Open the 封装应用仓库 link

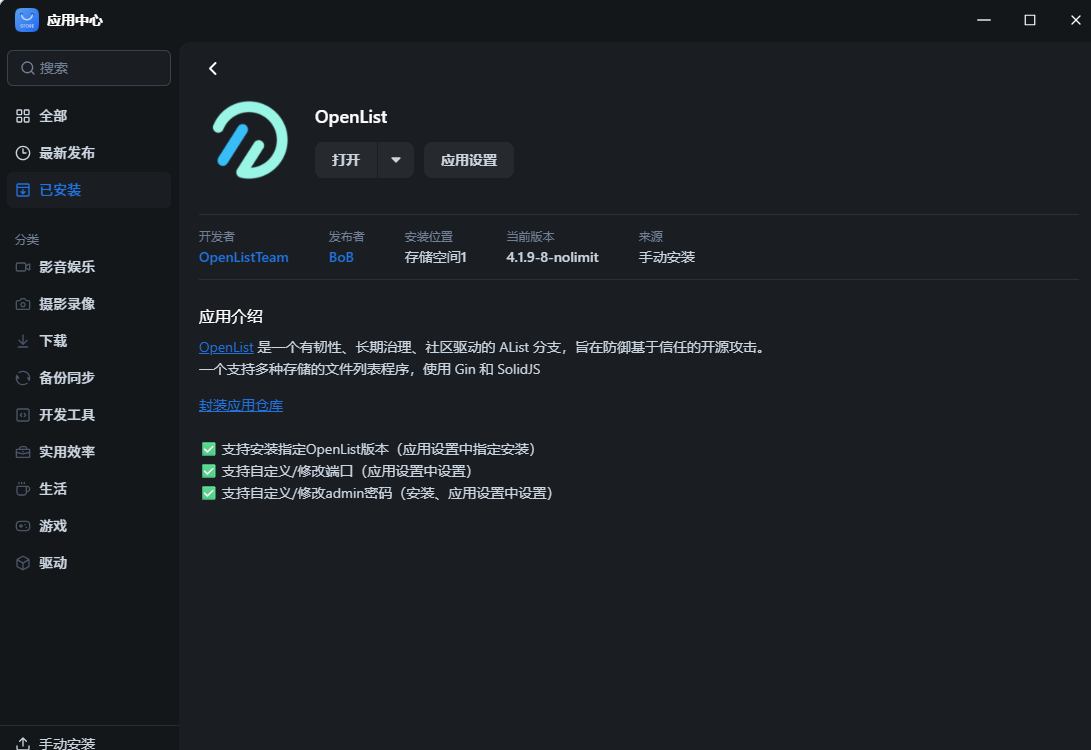click(x=241, y=406)
